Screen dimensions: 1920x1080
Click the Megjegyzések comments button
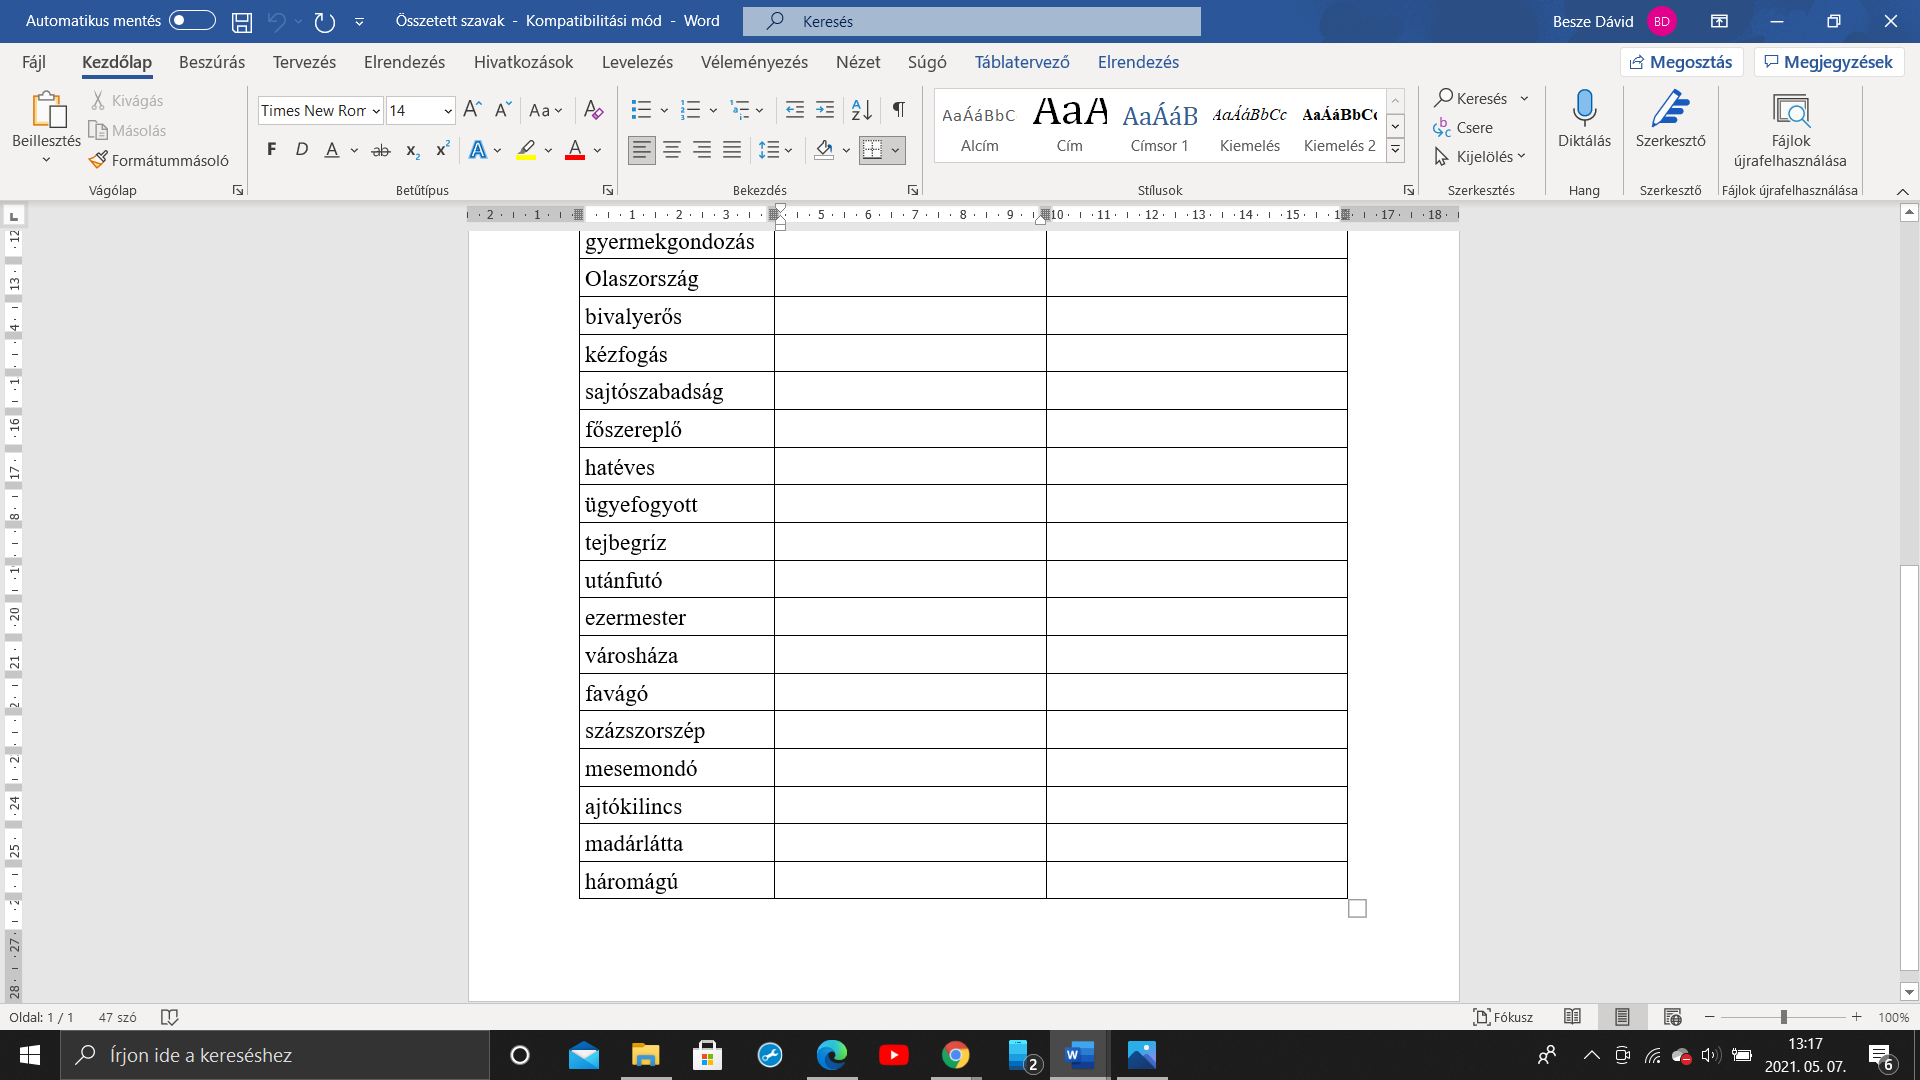(1828, 62)
